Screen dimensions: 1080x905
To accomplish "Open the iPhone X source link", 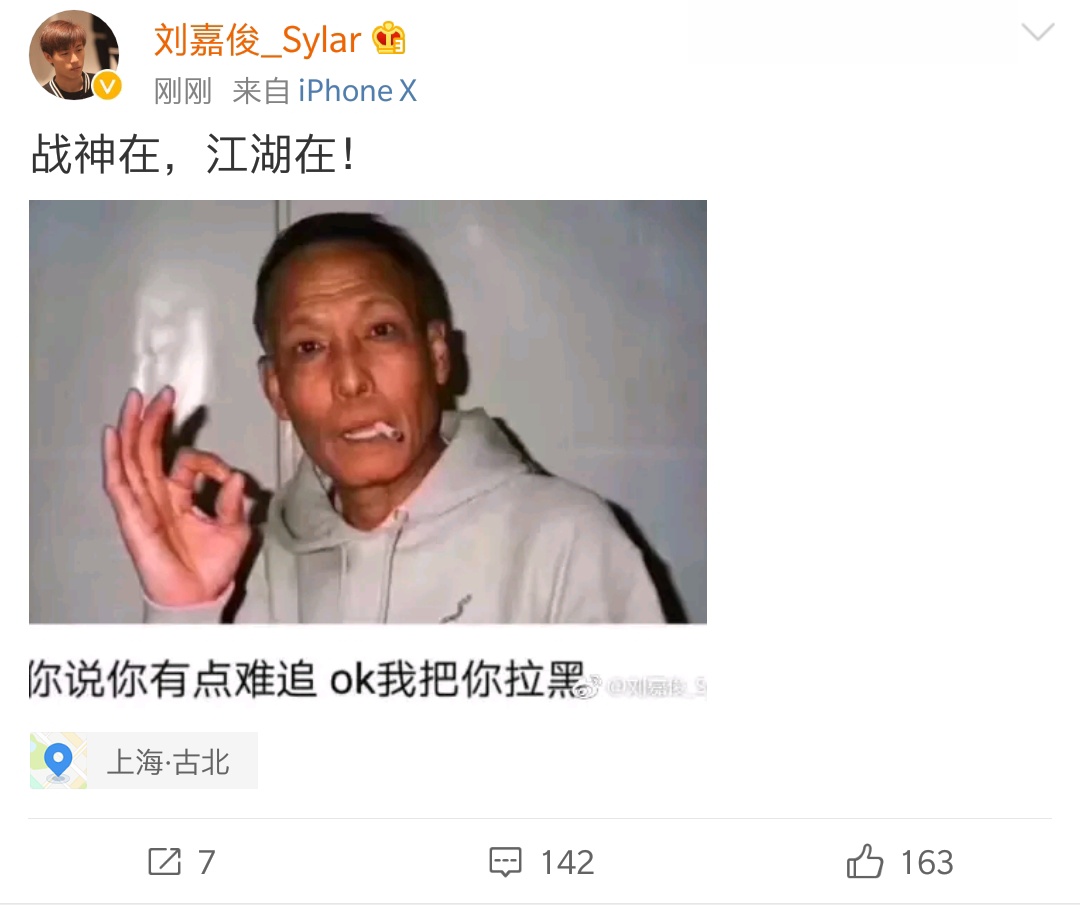I will (357, 91).
